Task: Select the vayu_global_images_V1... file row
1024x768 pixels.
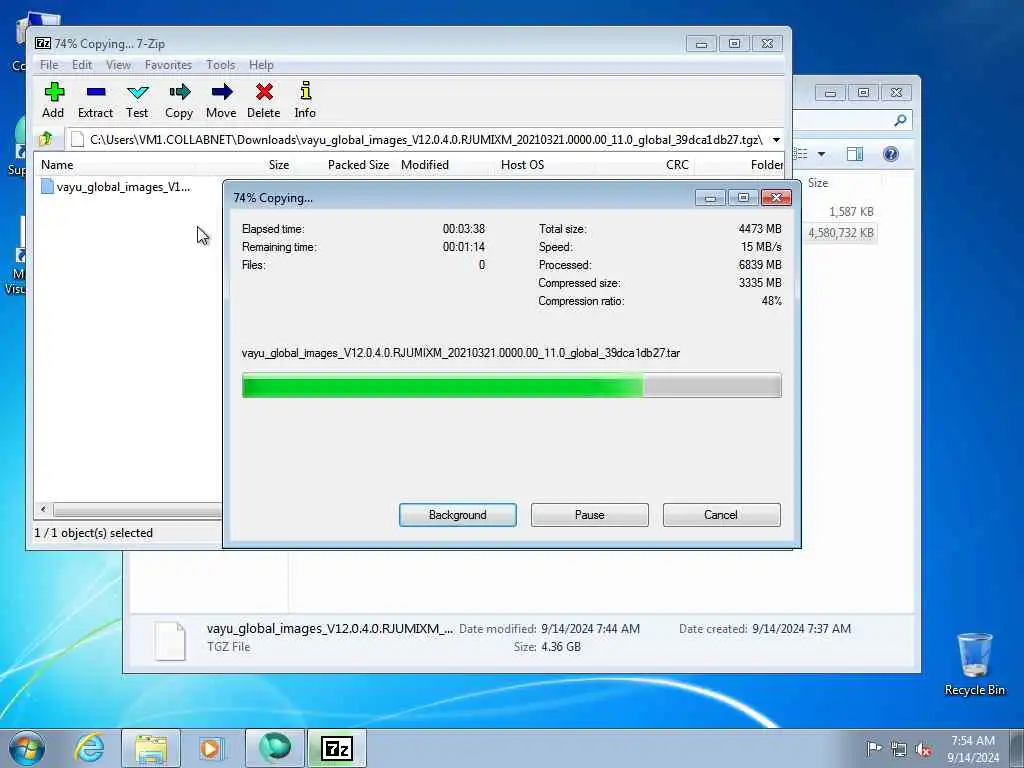Action: click(116, 187)
